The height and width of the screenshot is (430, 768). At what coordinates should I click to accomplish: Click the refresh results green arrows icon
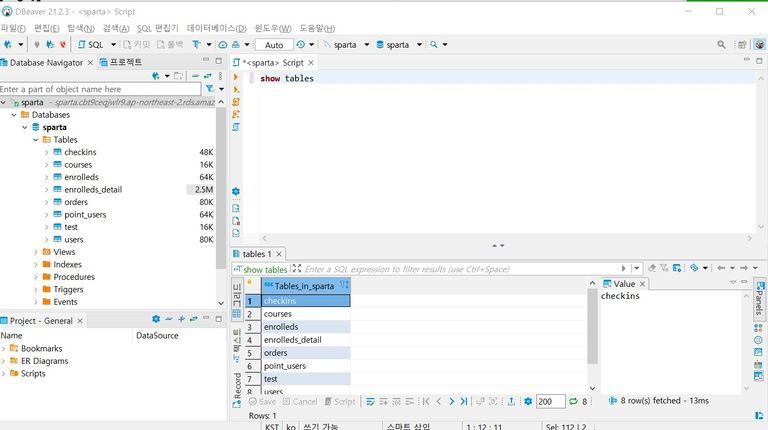coord(573,402)
